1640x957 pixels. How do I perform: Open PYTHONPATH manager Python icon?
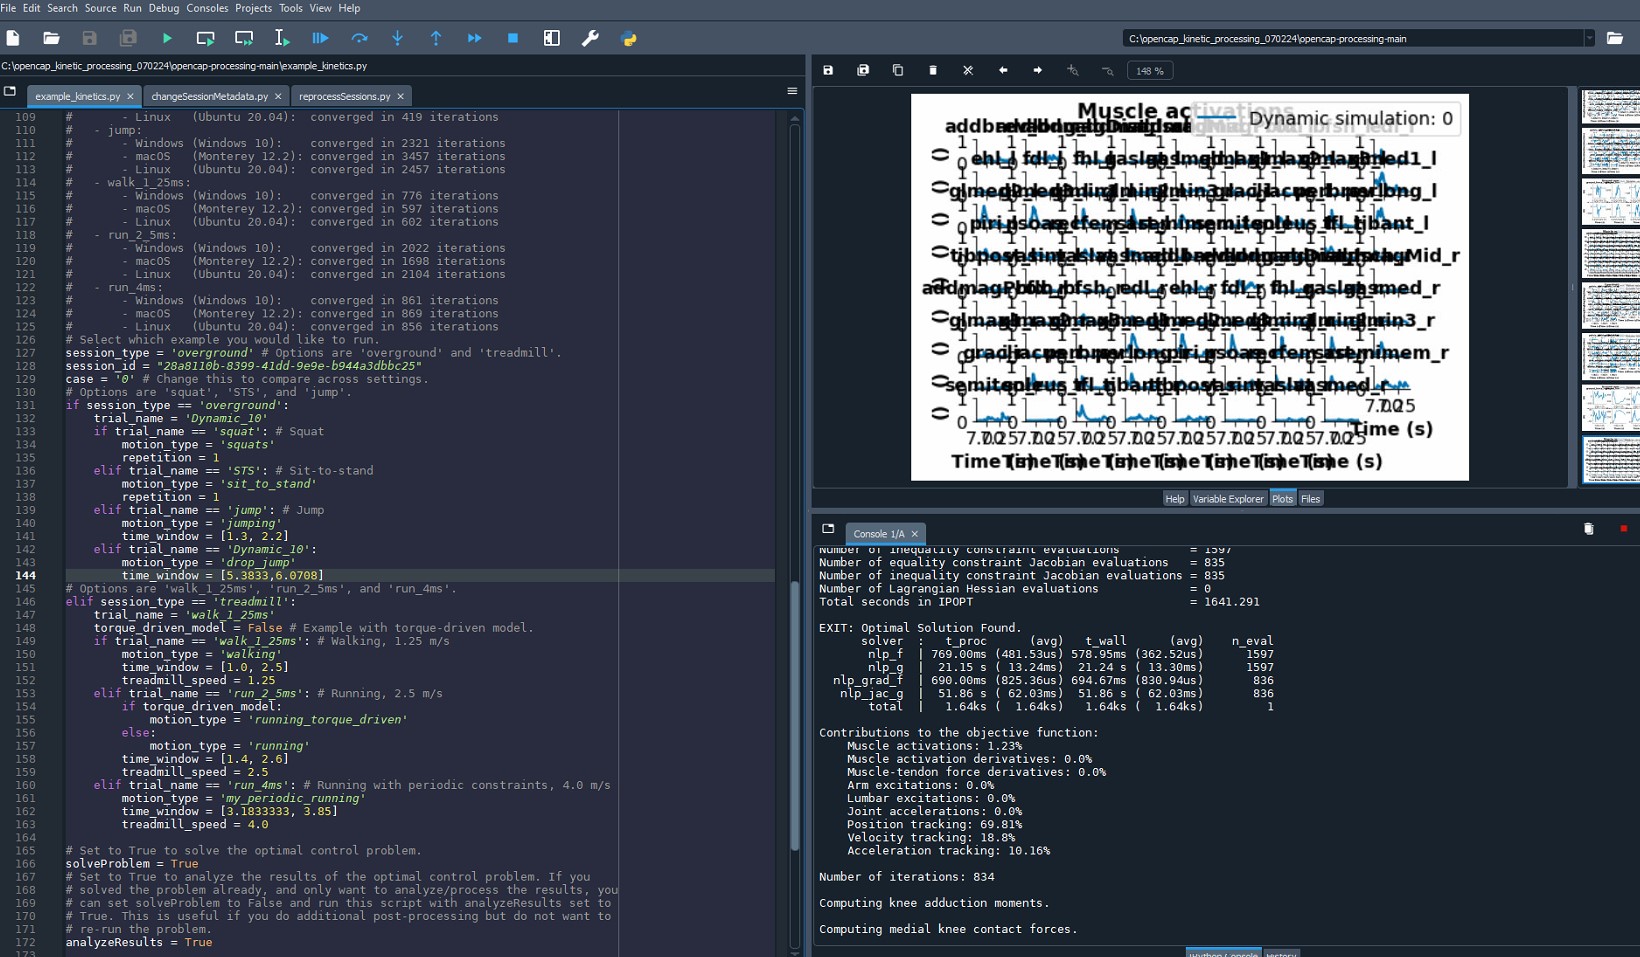tap(629, 38)
